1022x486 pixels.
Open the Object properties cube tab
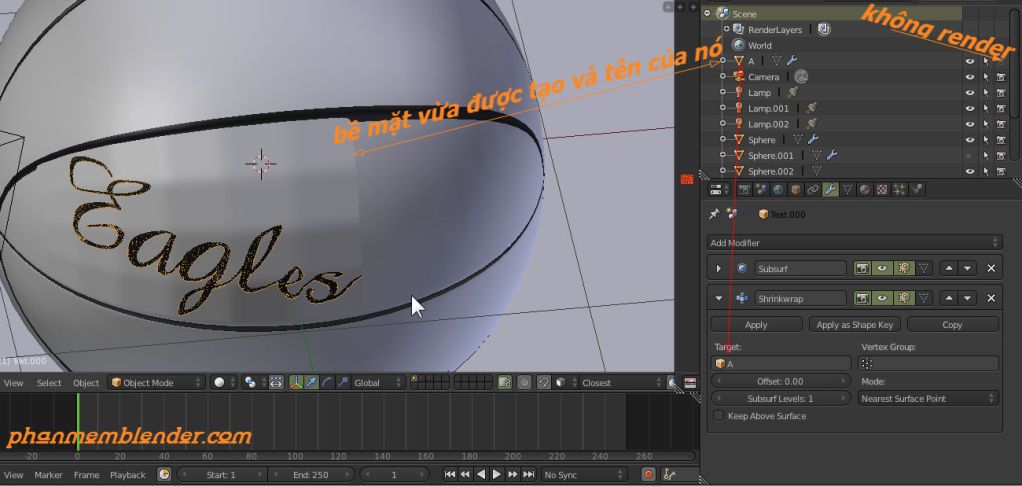click(x=795, y=190)
